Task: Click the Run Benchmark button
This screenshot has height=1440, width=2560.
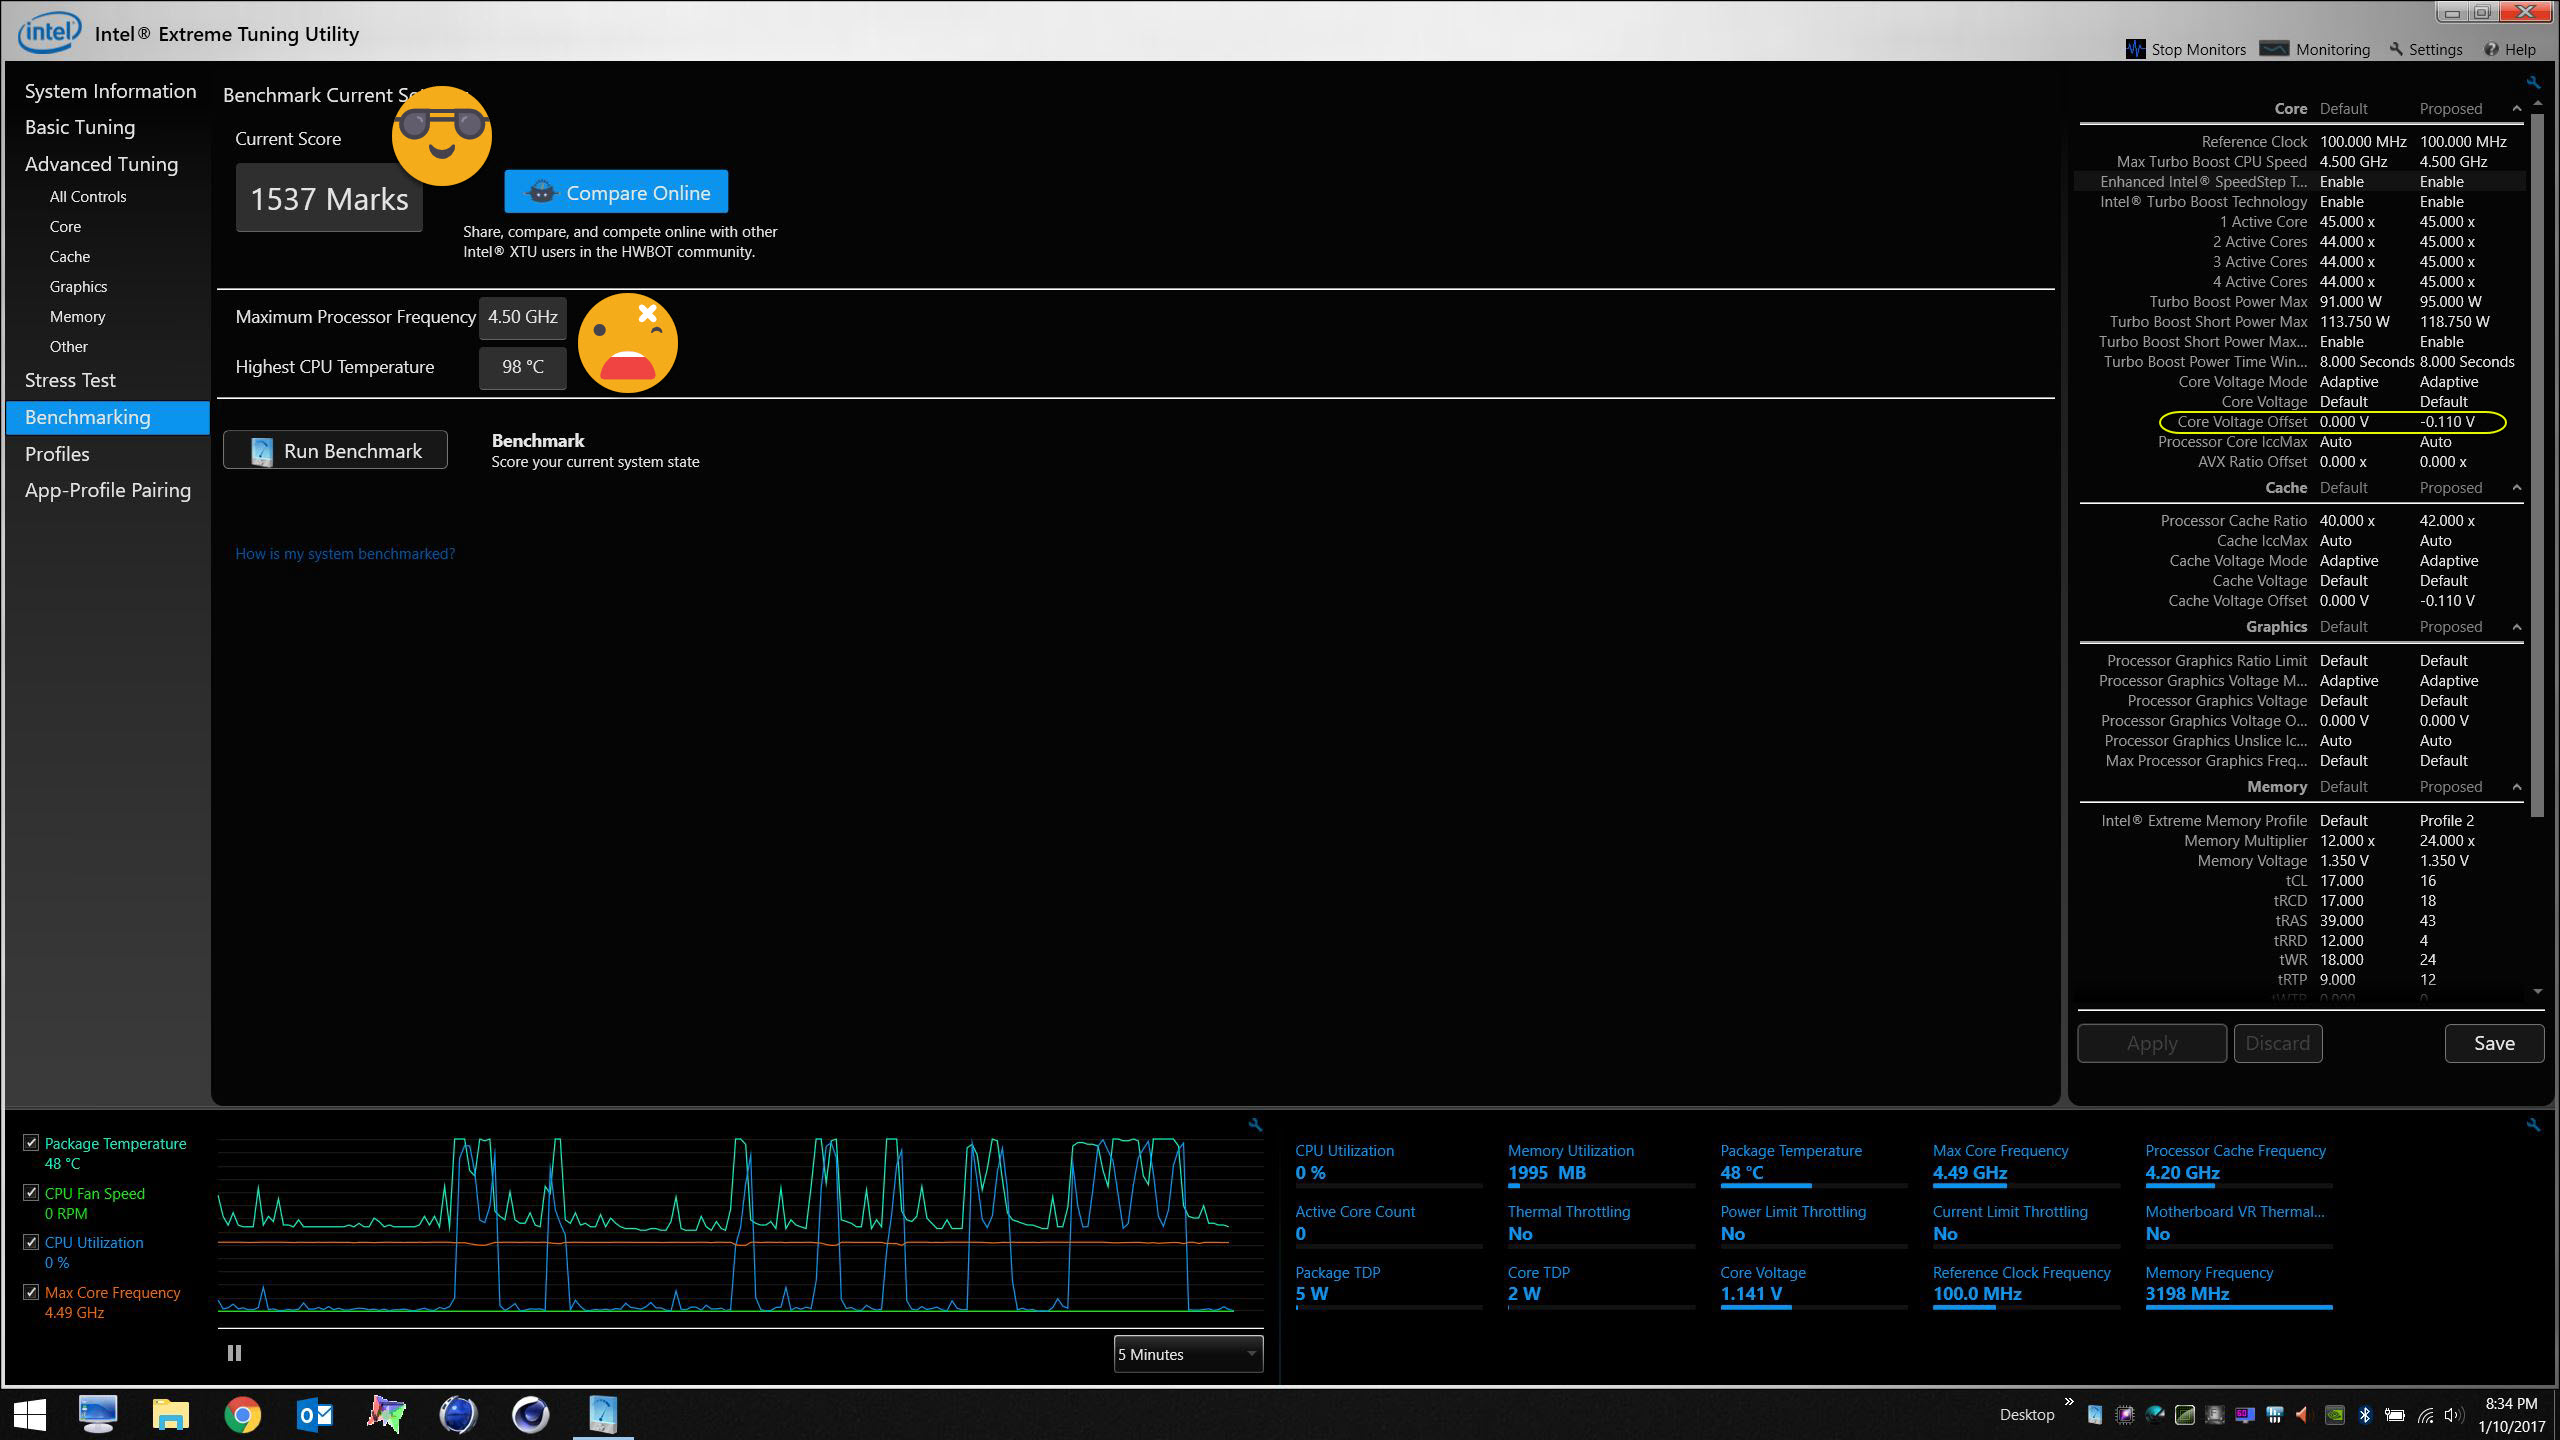Action: [x=335, y=451]
